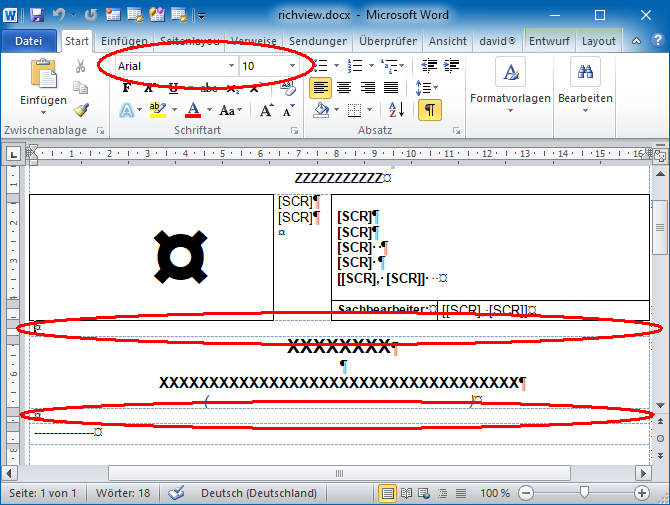Image resolution: width=670 pixels, height=505 pixels.
Task: Save the document via the floppy disk icon
Action: [x=37, y=15]
